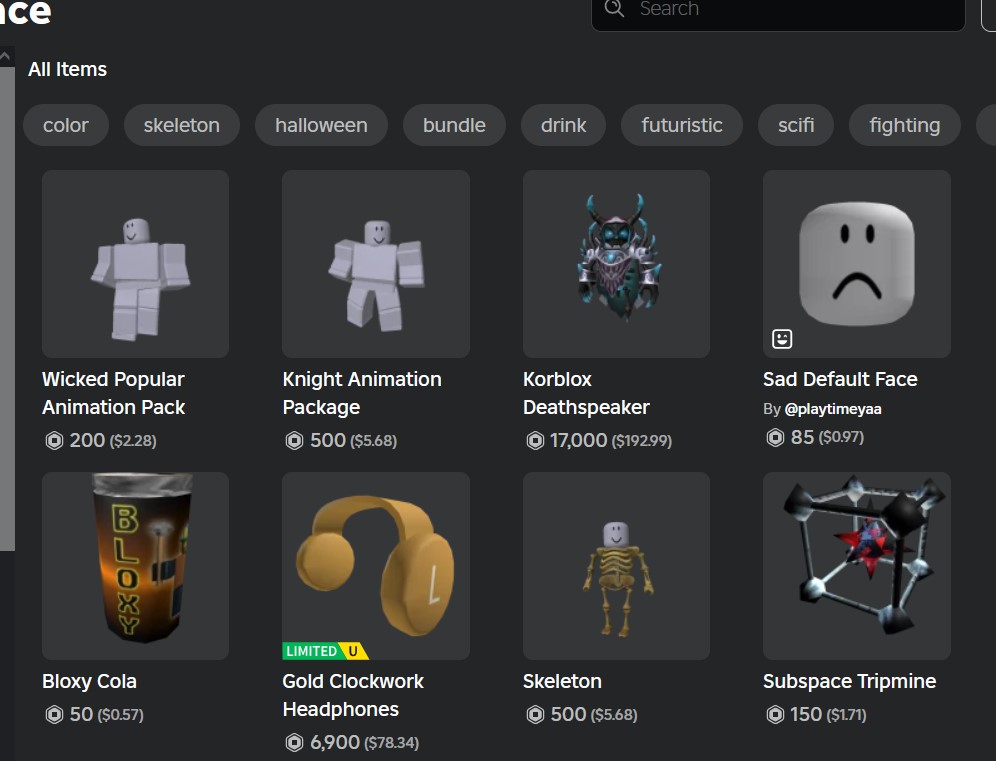
Task: Click Sad Default Face title link
Action: (840, 379)
